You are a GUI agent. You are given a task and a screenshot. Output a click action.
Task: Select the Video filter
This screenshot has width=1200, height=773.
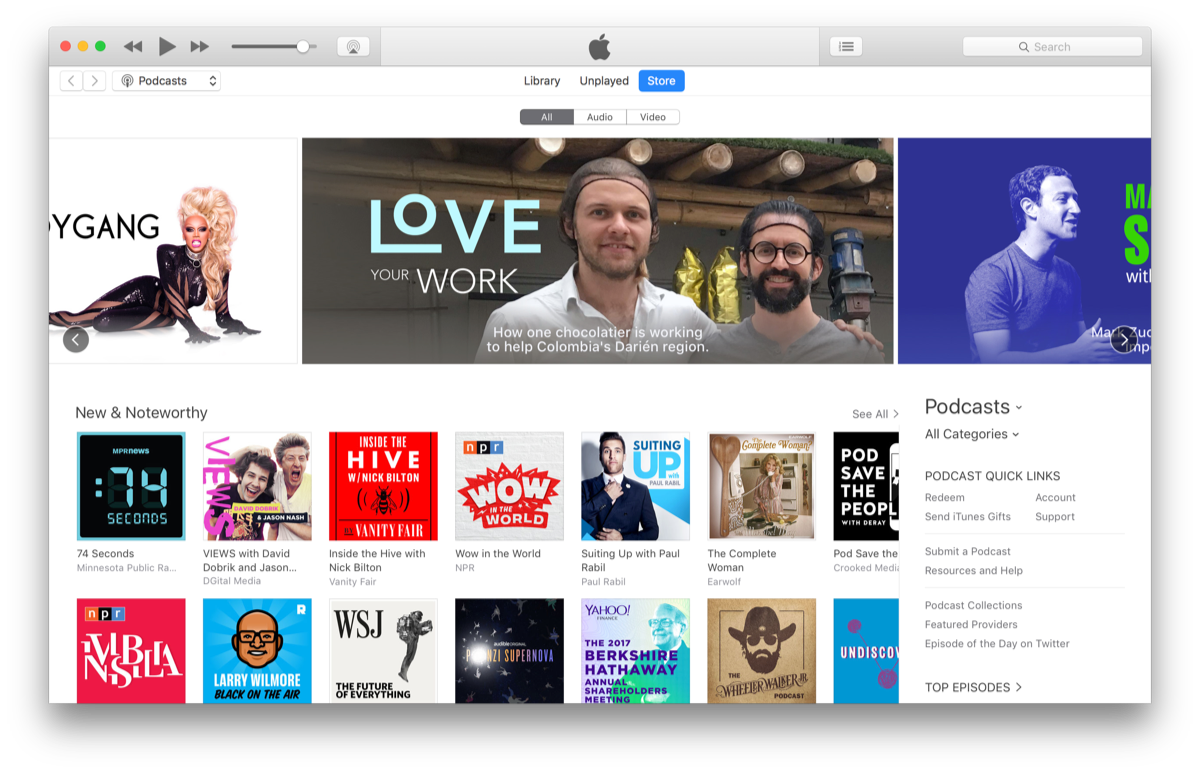(652, 116)
